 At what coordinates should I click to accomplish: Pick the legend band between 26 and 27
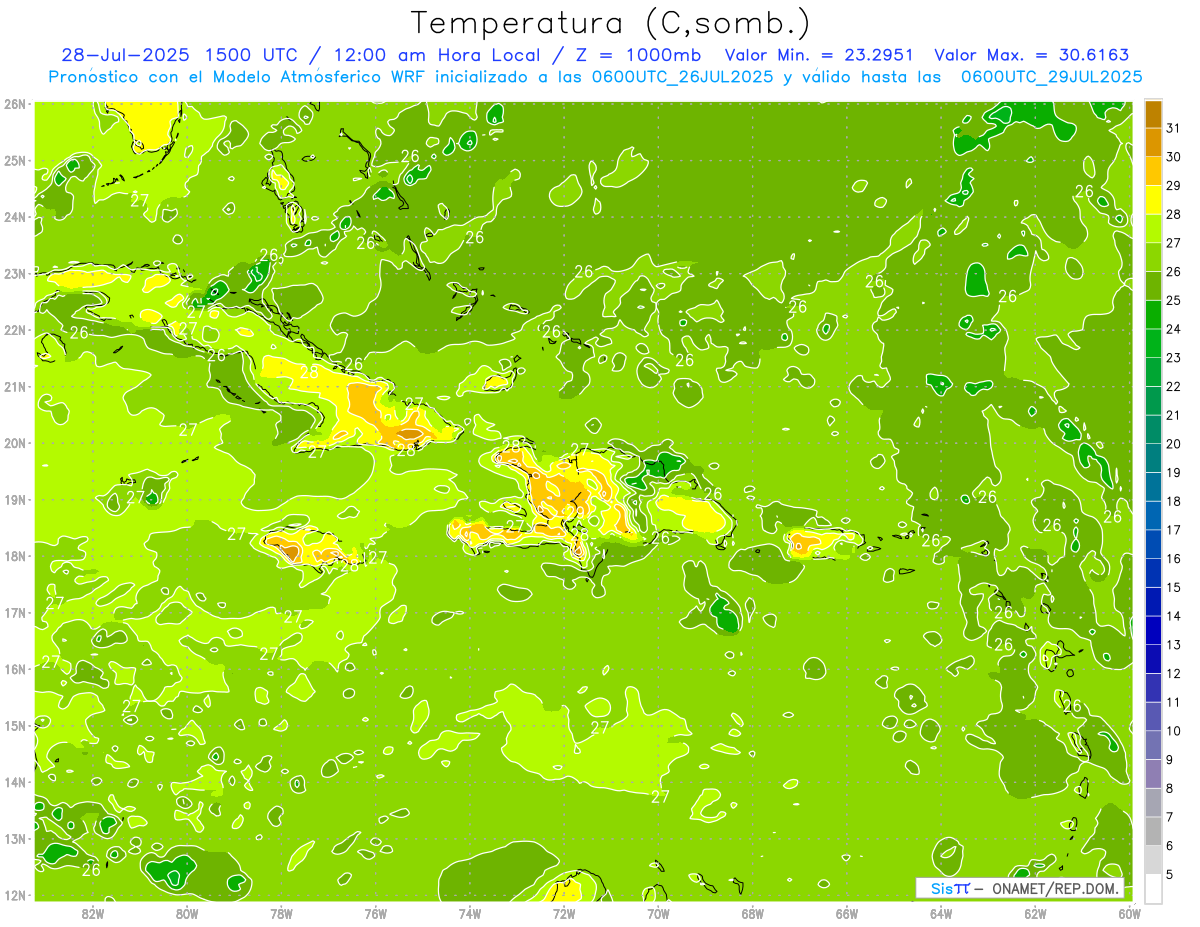click(x=1154, y=257)
